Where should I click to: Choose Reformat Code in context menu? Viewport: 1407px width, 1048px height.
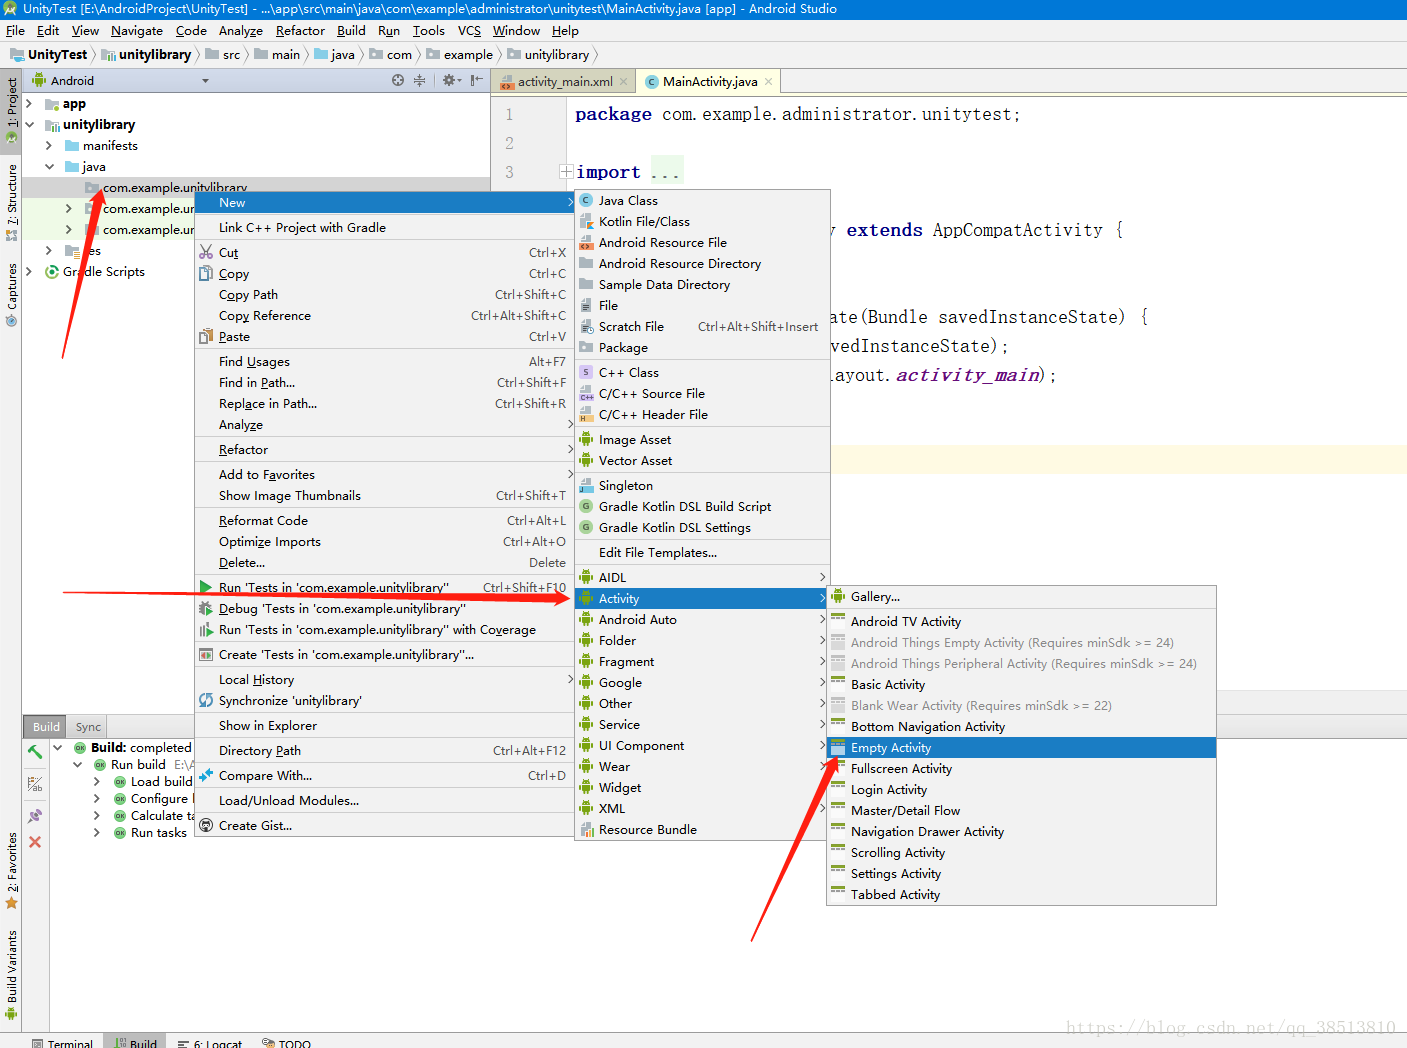click(384, 520)
